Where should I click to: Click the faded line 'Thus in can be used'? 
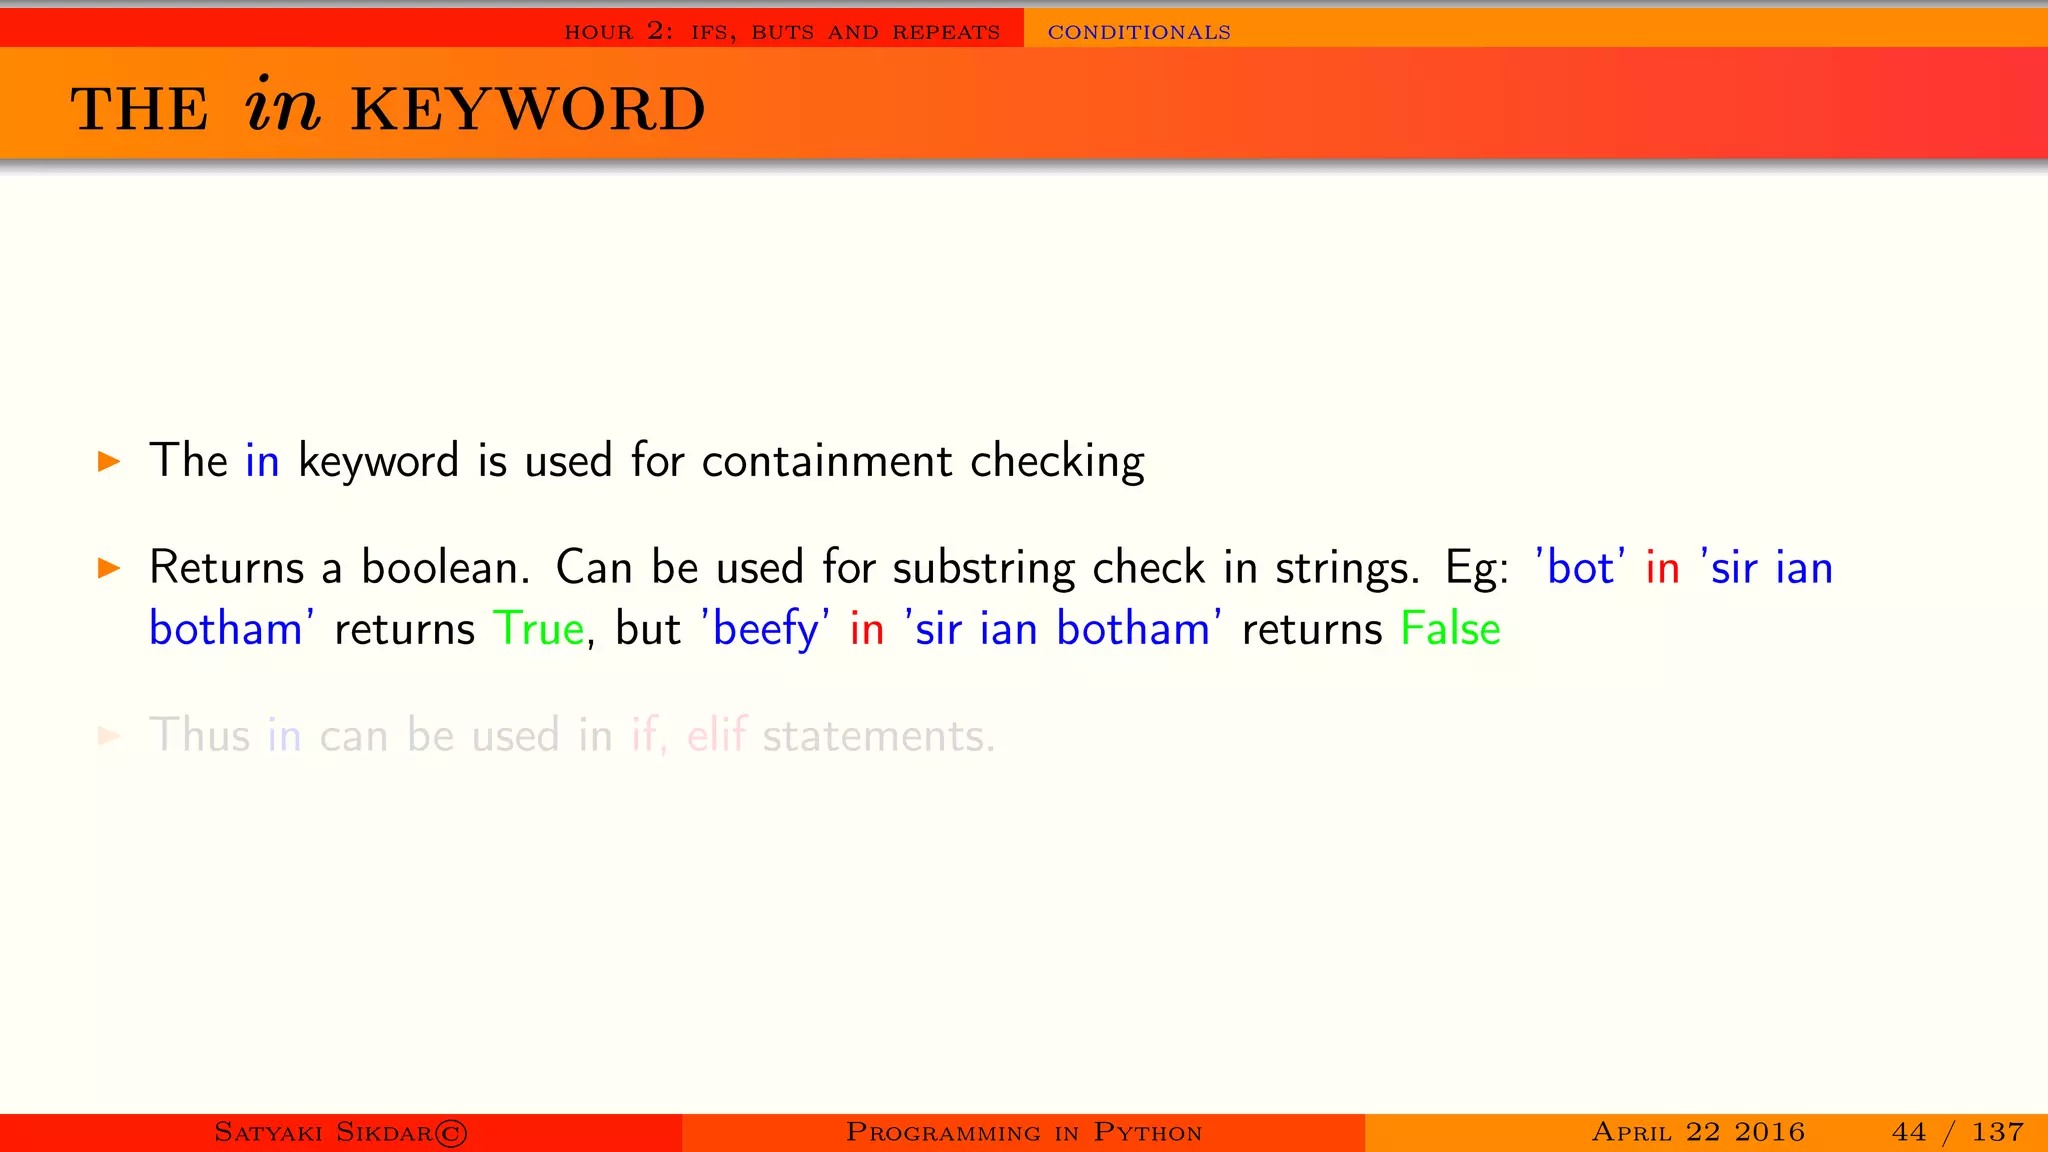coord(572,736)
